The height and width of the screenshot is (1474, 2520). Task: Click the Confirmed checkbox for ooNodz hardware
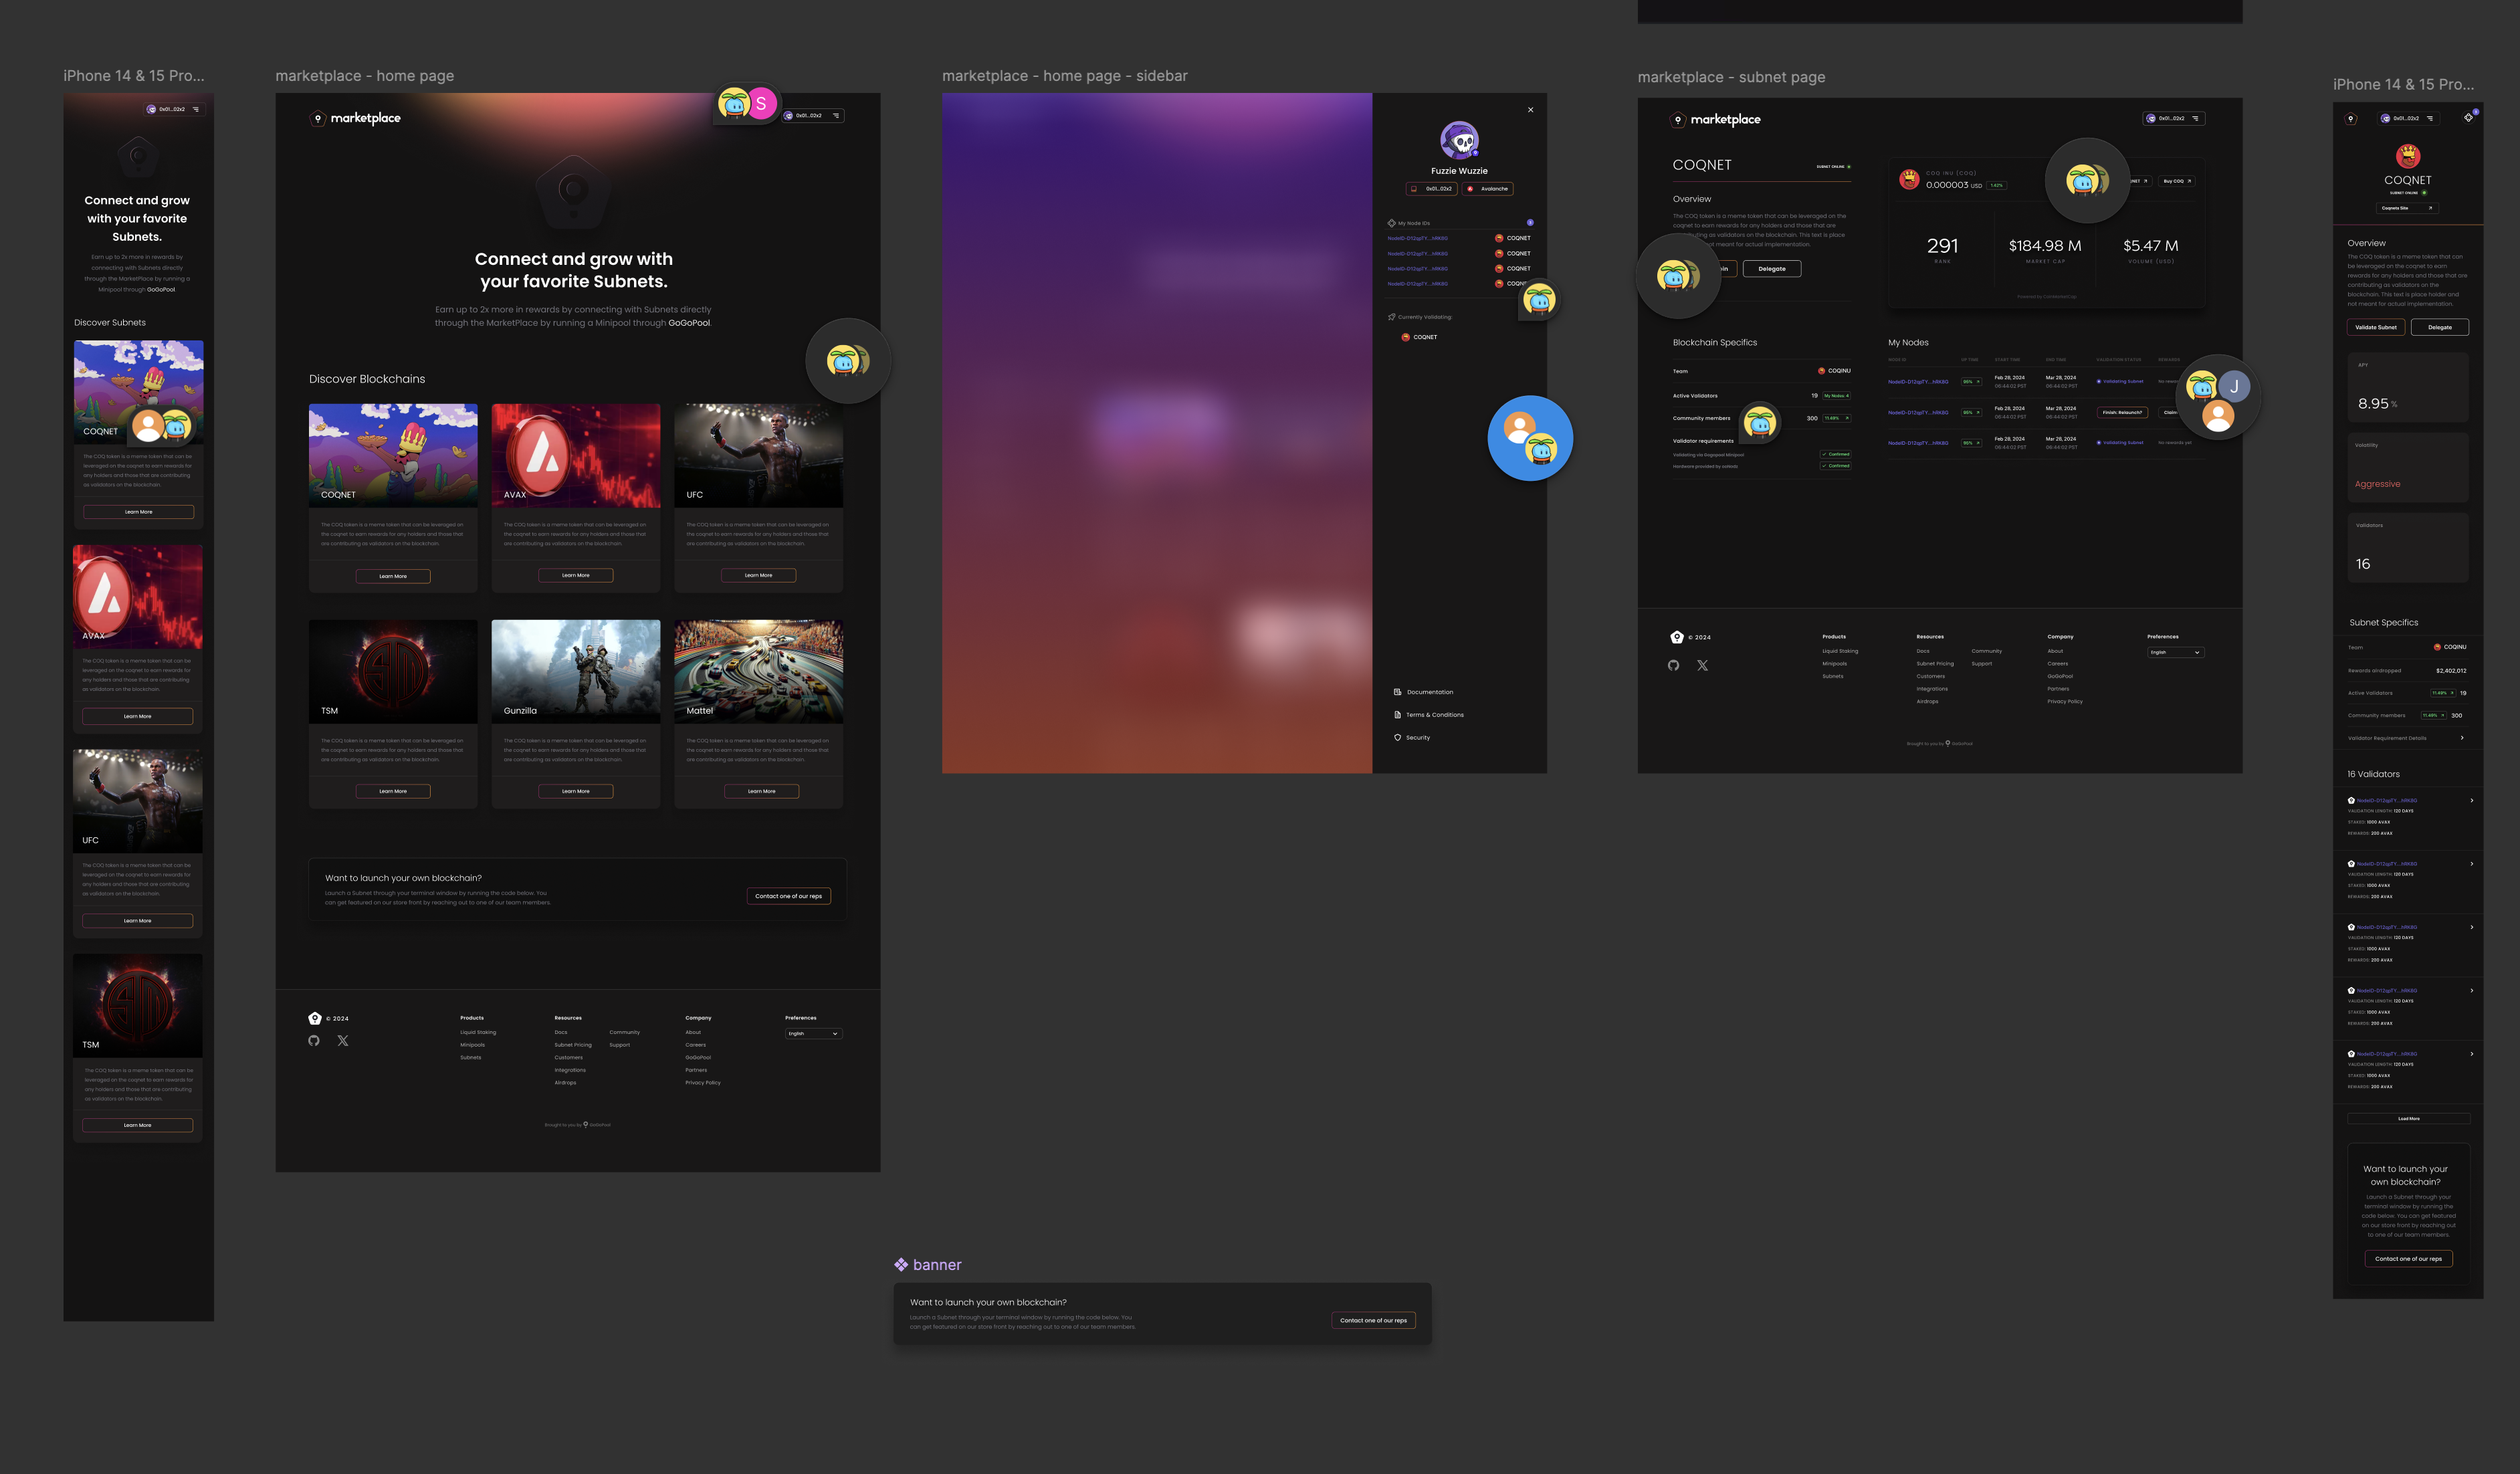click(x=1835, y=465)
